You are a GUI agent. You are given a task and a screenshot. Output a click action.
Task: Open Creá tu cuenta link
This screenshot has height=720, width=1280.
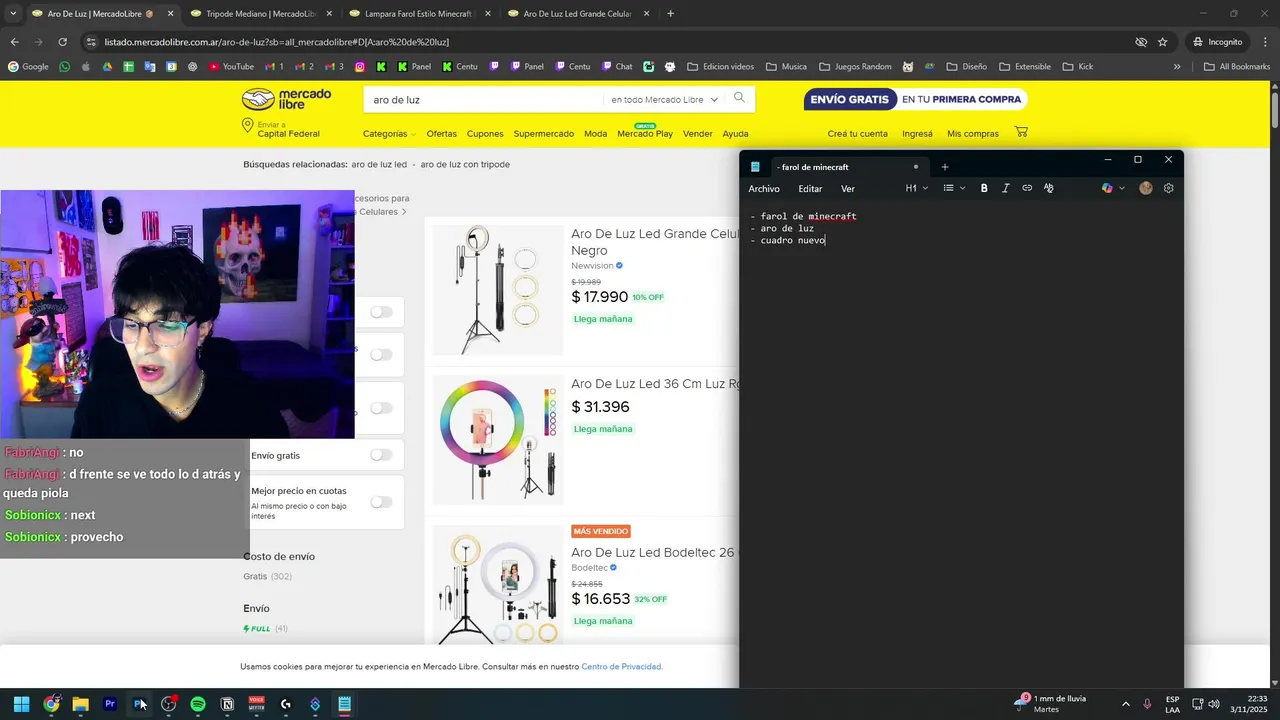coord(857,134)
